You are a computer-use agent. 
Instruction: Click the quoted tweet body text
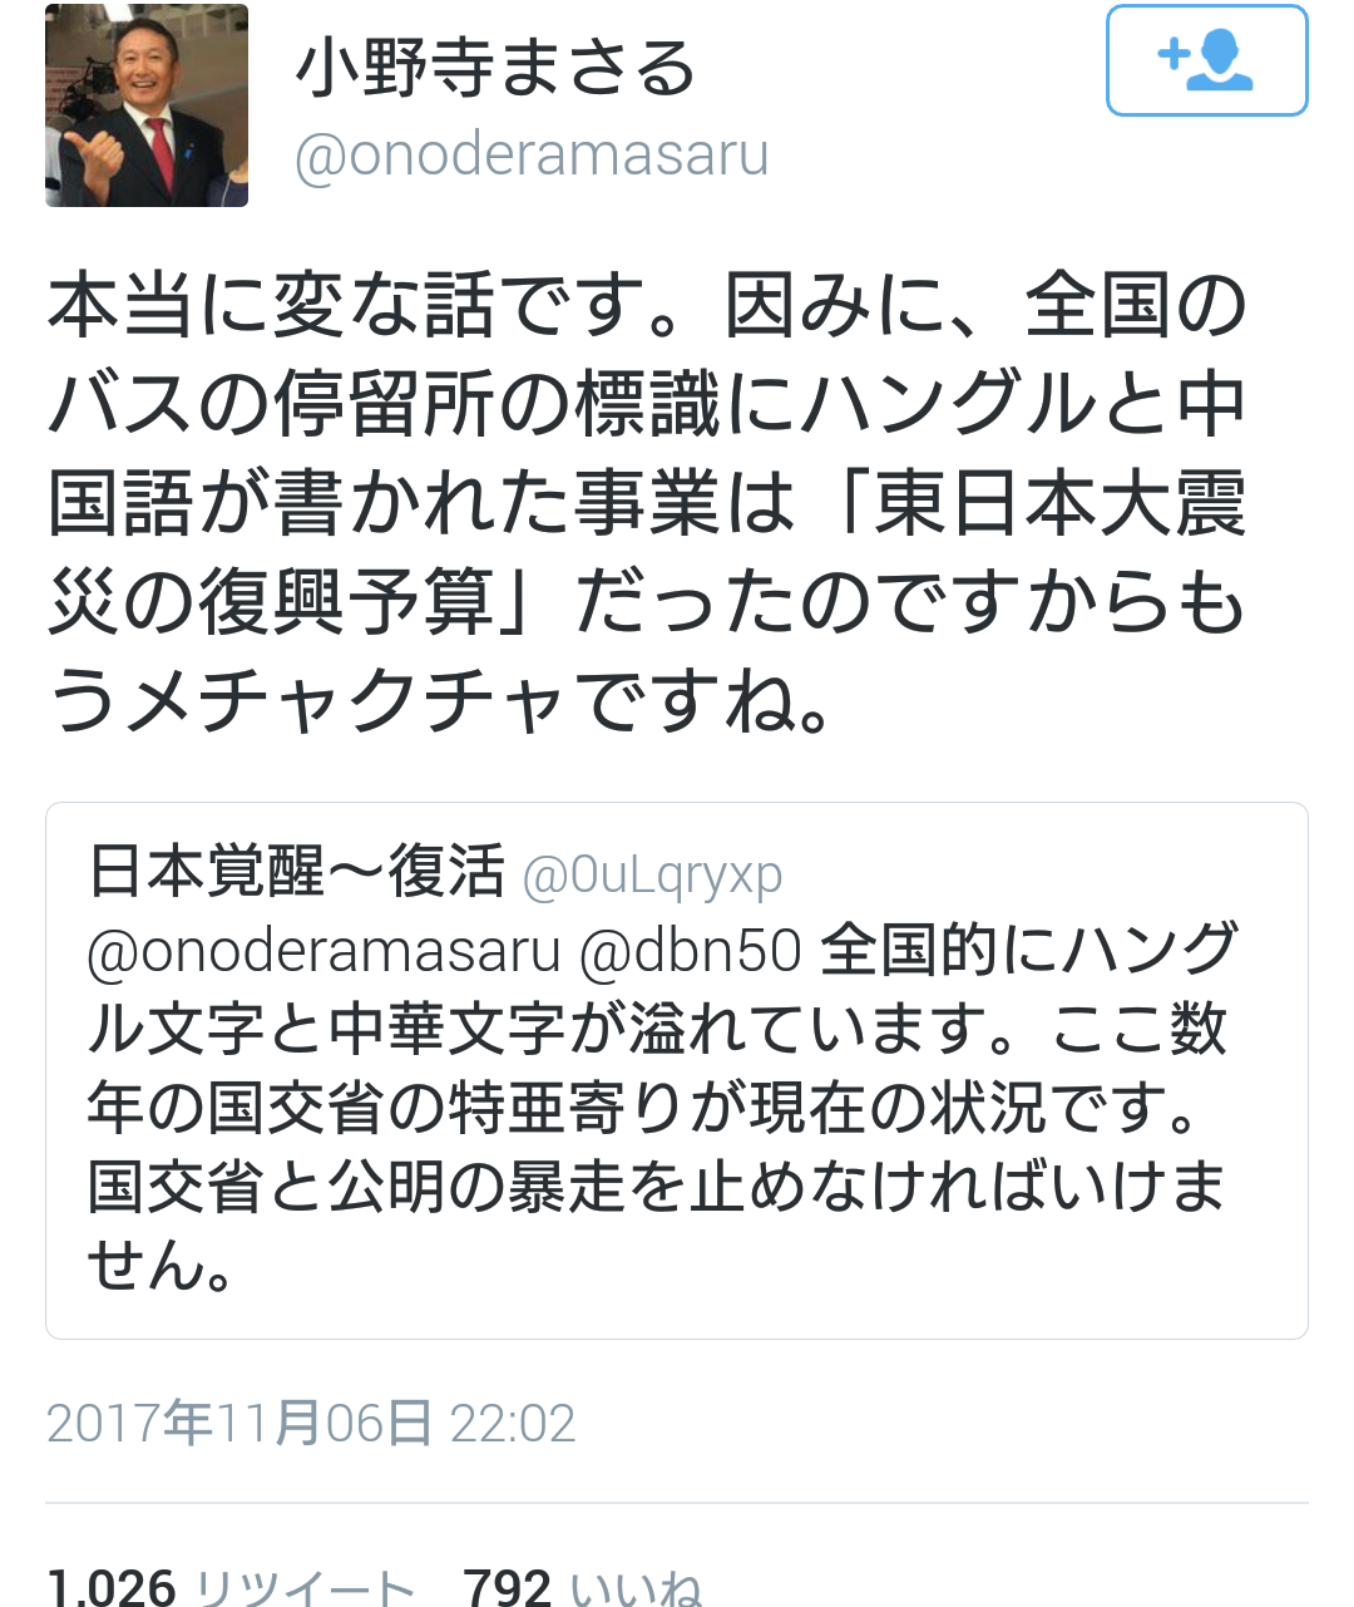click(660, 1108)
